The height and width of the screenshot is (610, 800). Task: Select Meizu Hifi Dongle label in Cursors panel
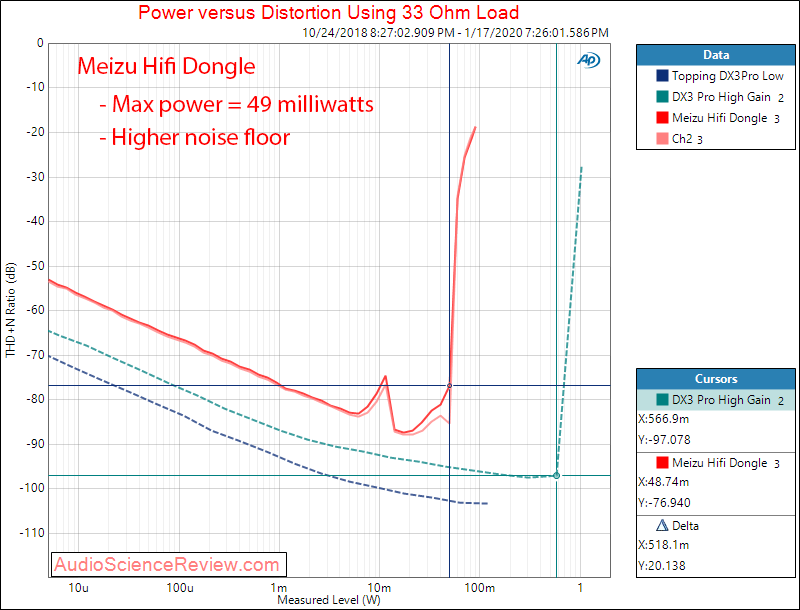(719, 463)
